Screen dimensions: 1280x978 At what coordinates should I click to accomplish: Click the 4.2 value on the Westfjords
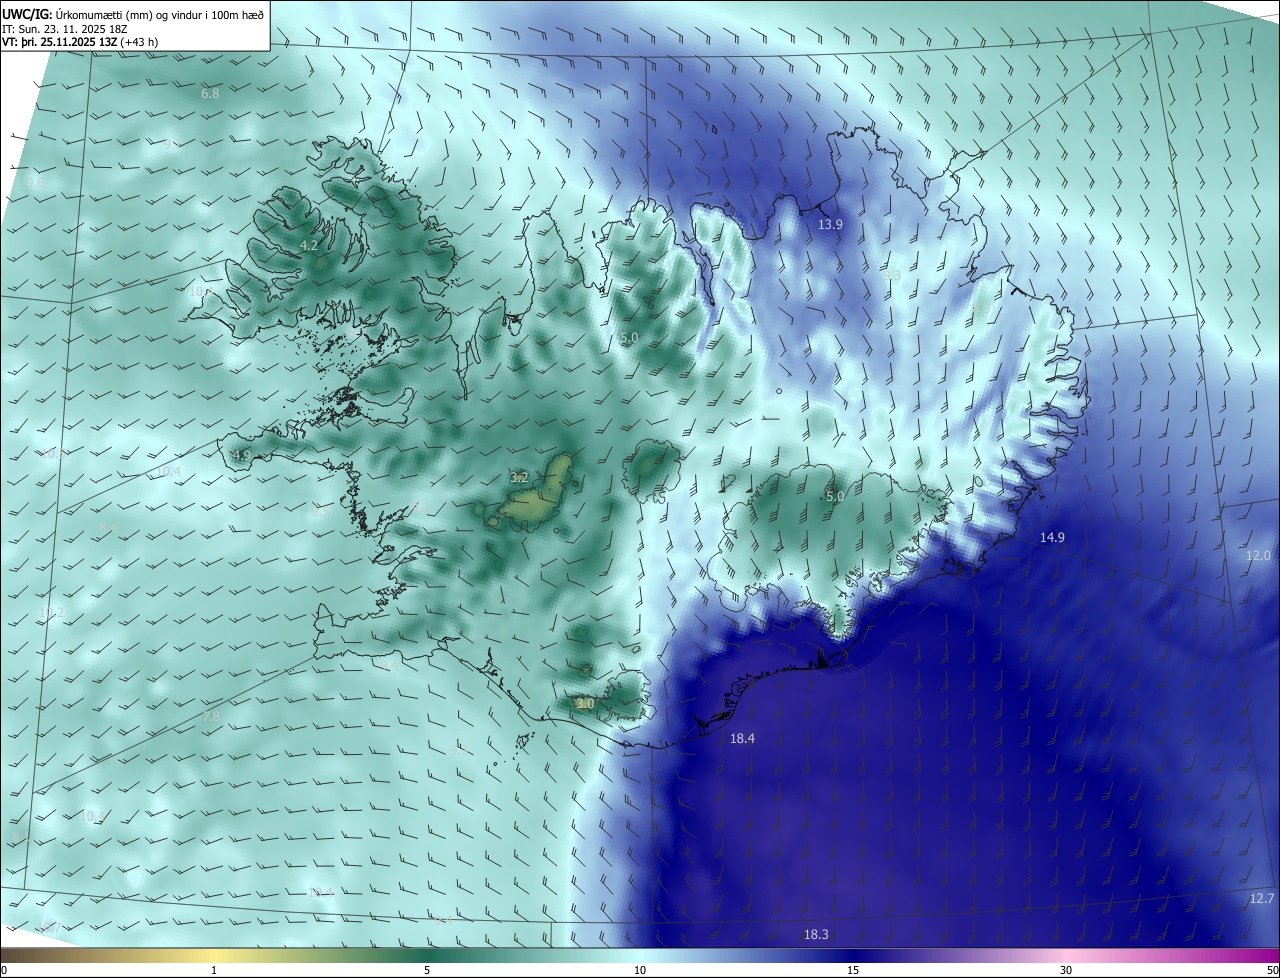coord(309,245)
